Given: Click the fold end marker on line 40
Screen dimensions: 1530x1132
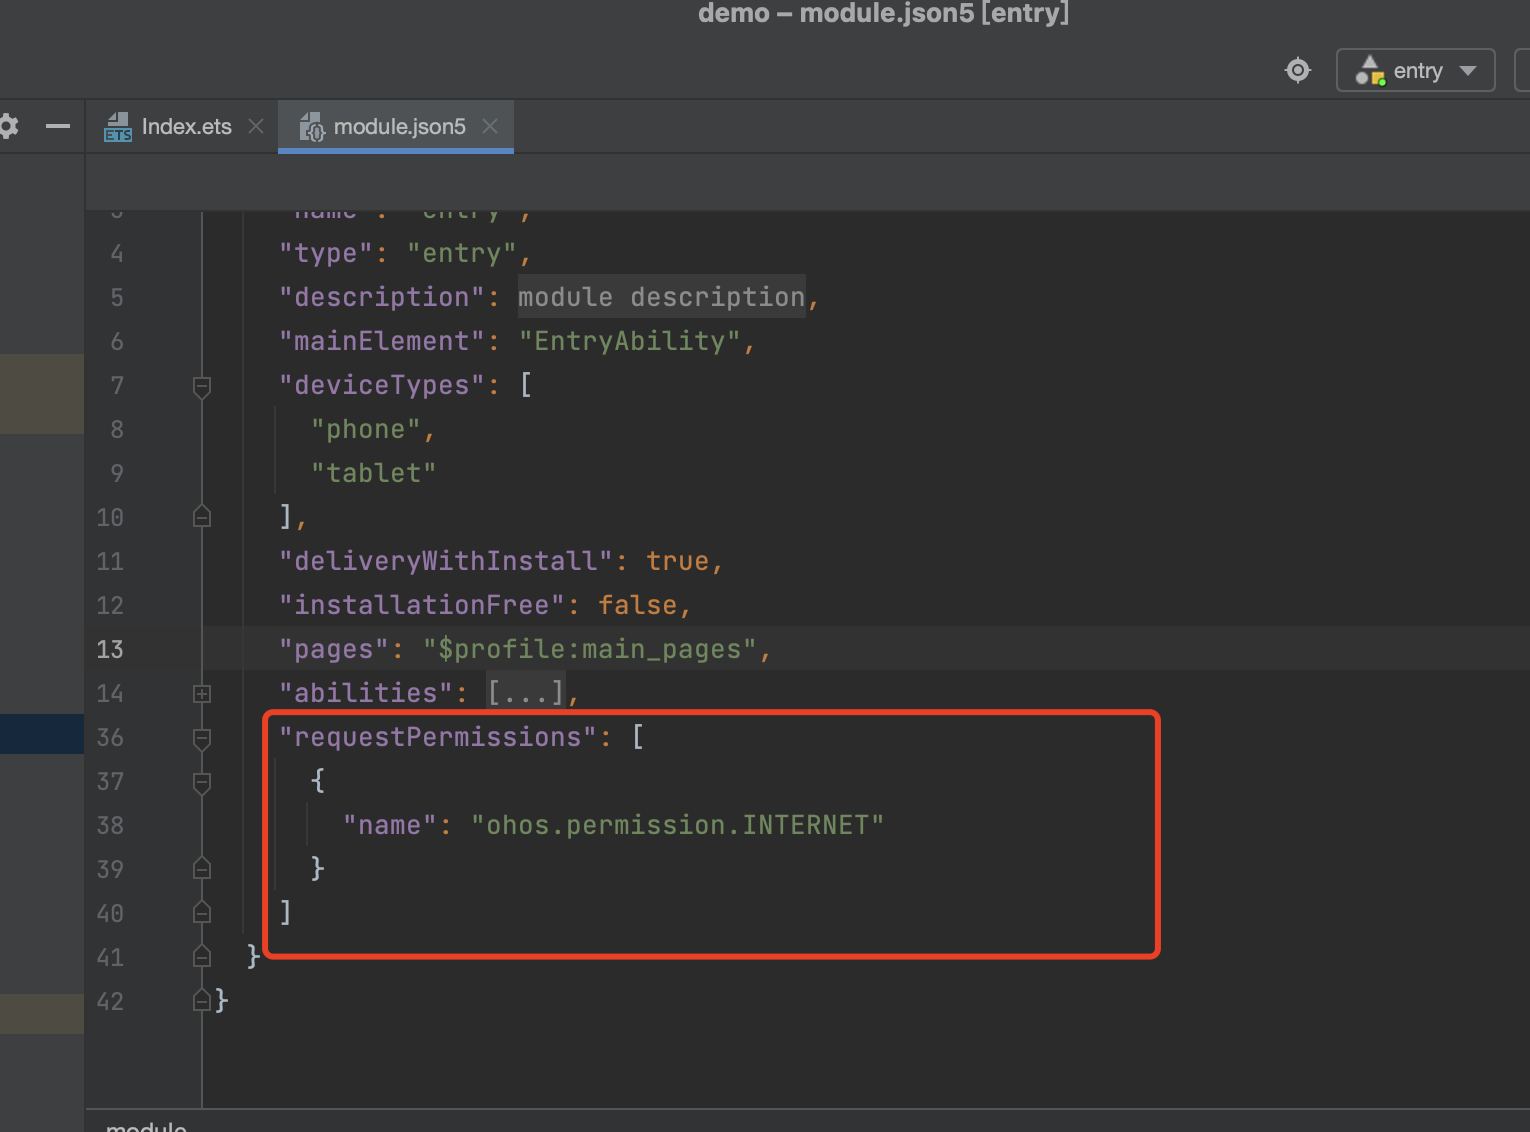Looking at the screenshot, I should (202, 913).
